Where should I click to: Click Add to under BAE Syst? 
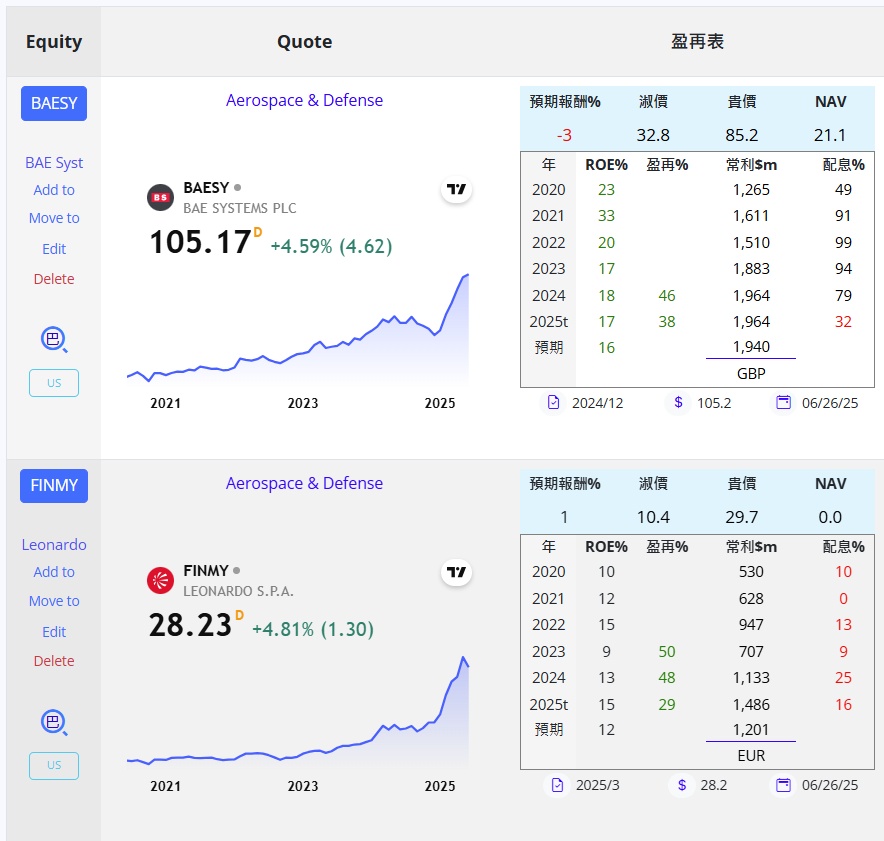click(54, 190)
